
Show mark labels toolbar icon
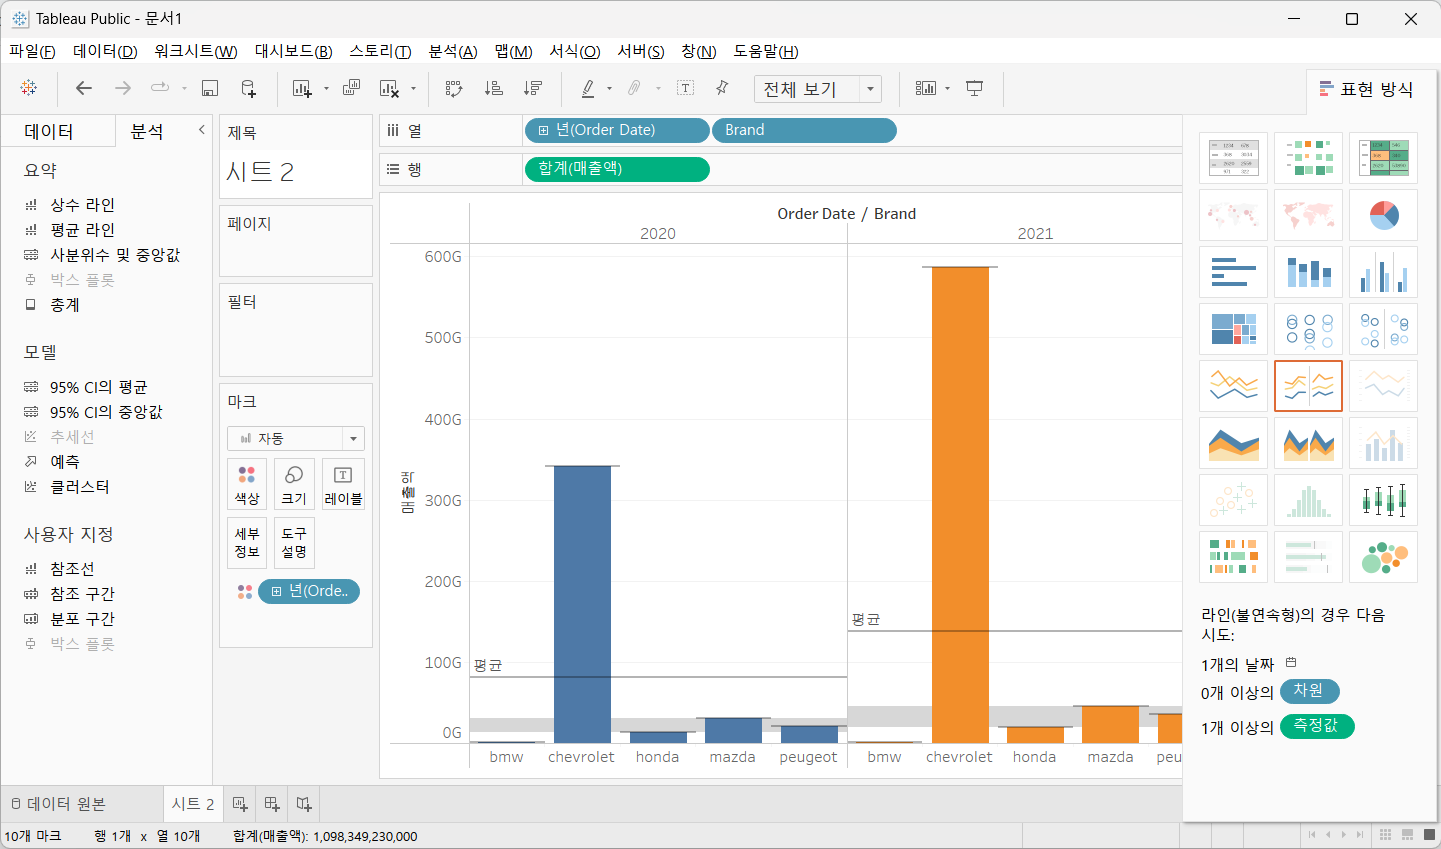point(686,88)
